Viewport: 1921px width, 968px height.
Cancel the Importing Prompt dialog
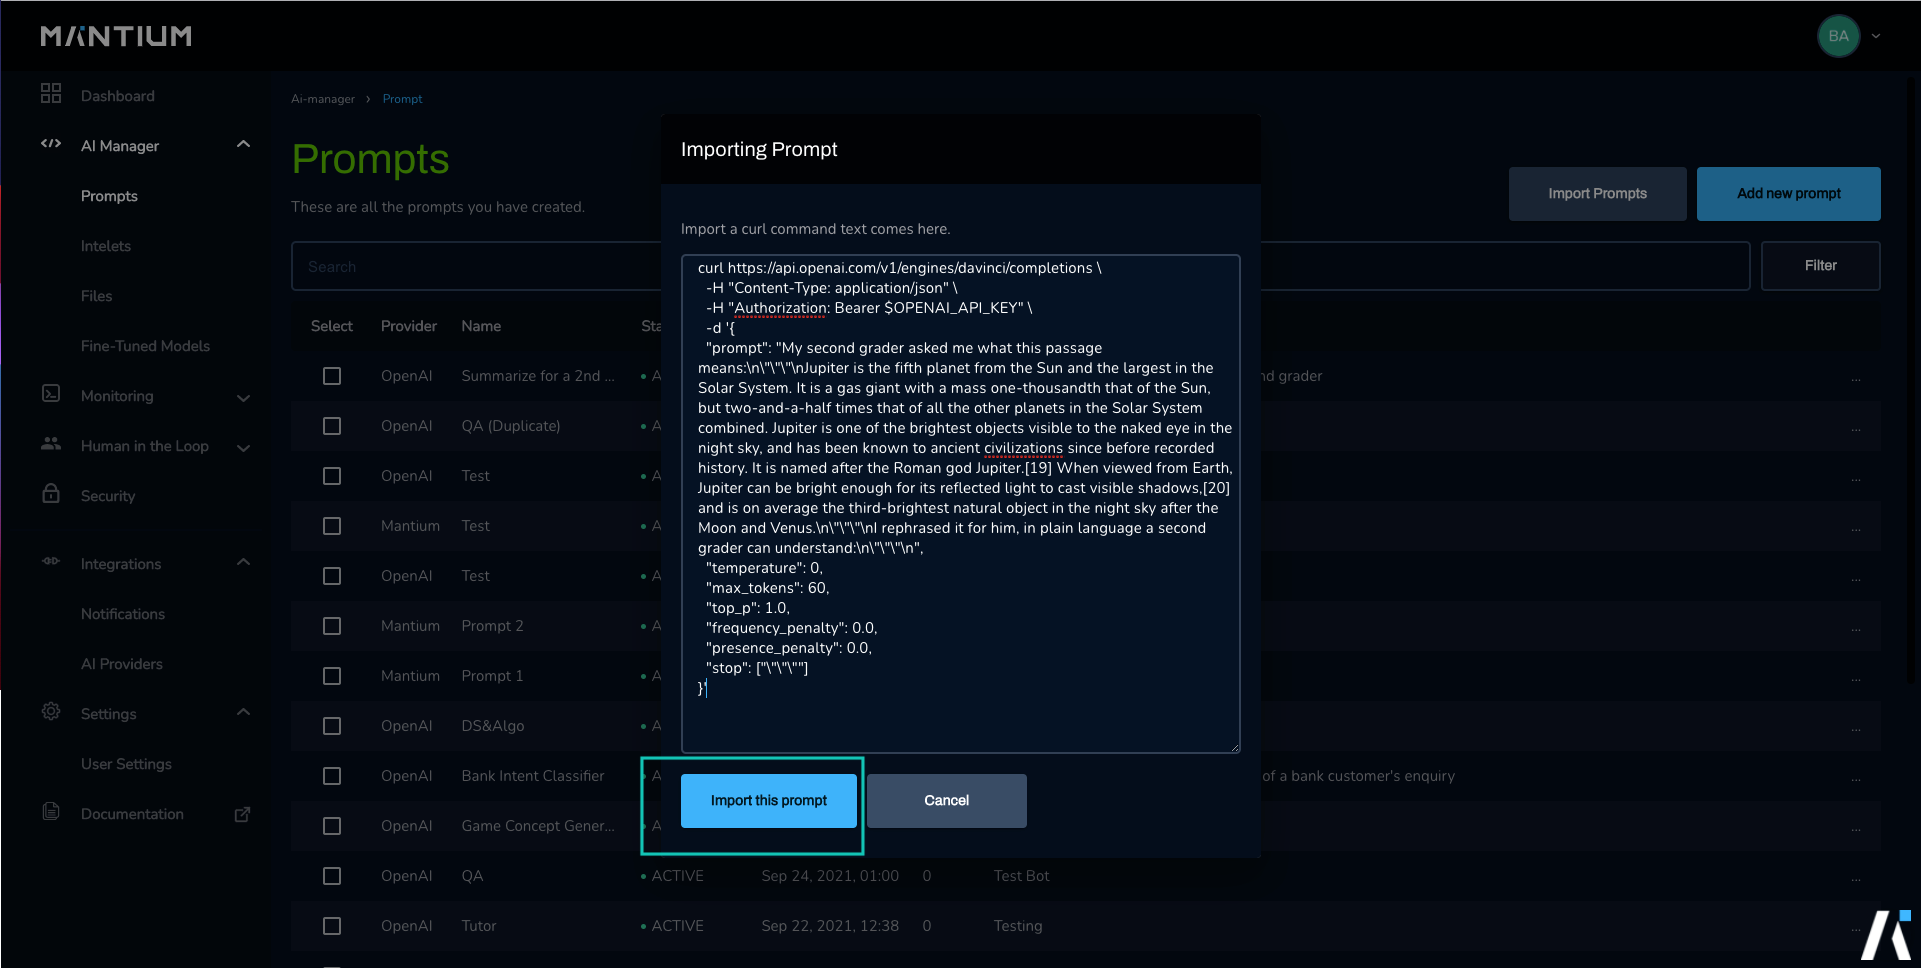click(947, 801)
